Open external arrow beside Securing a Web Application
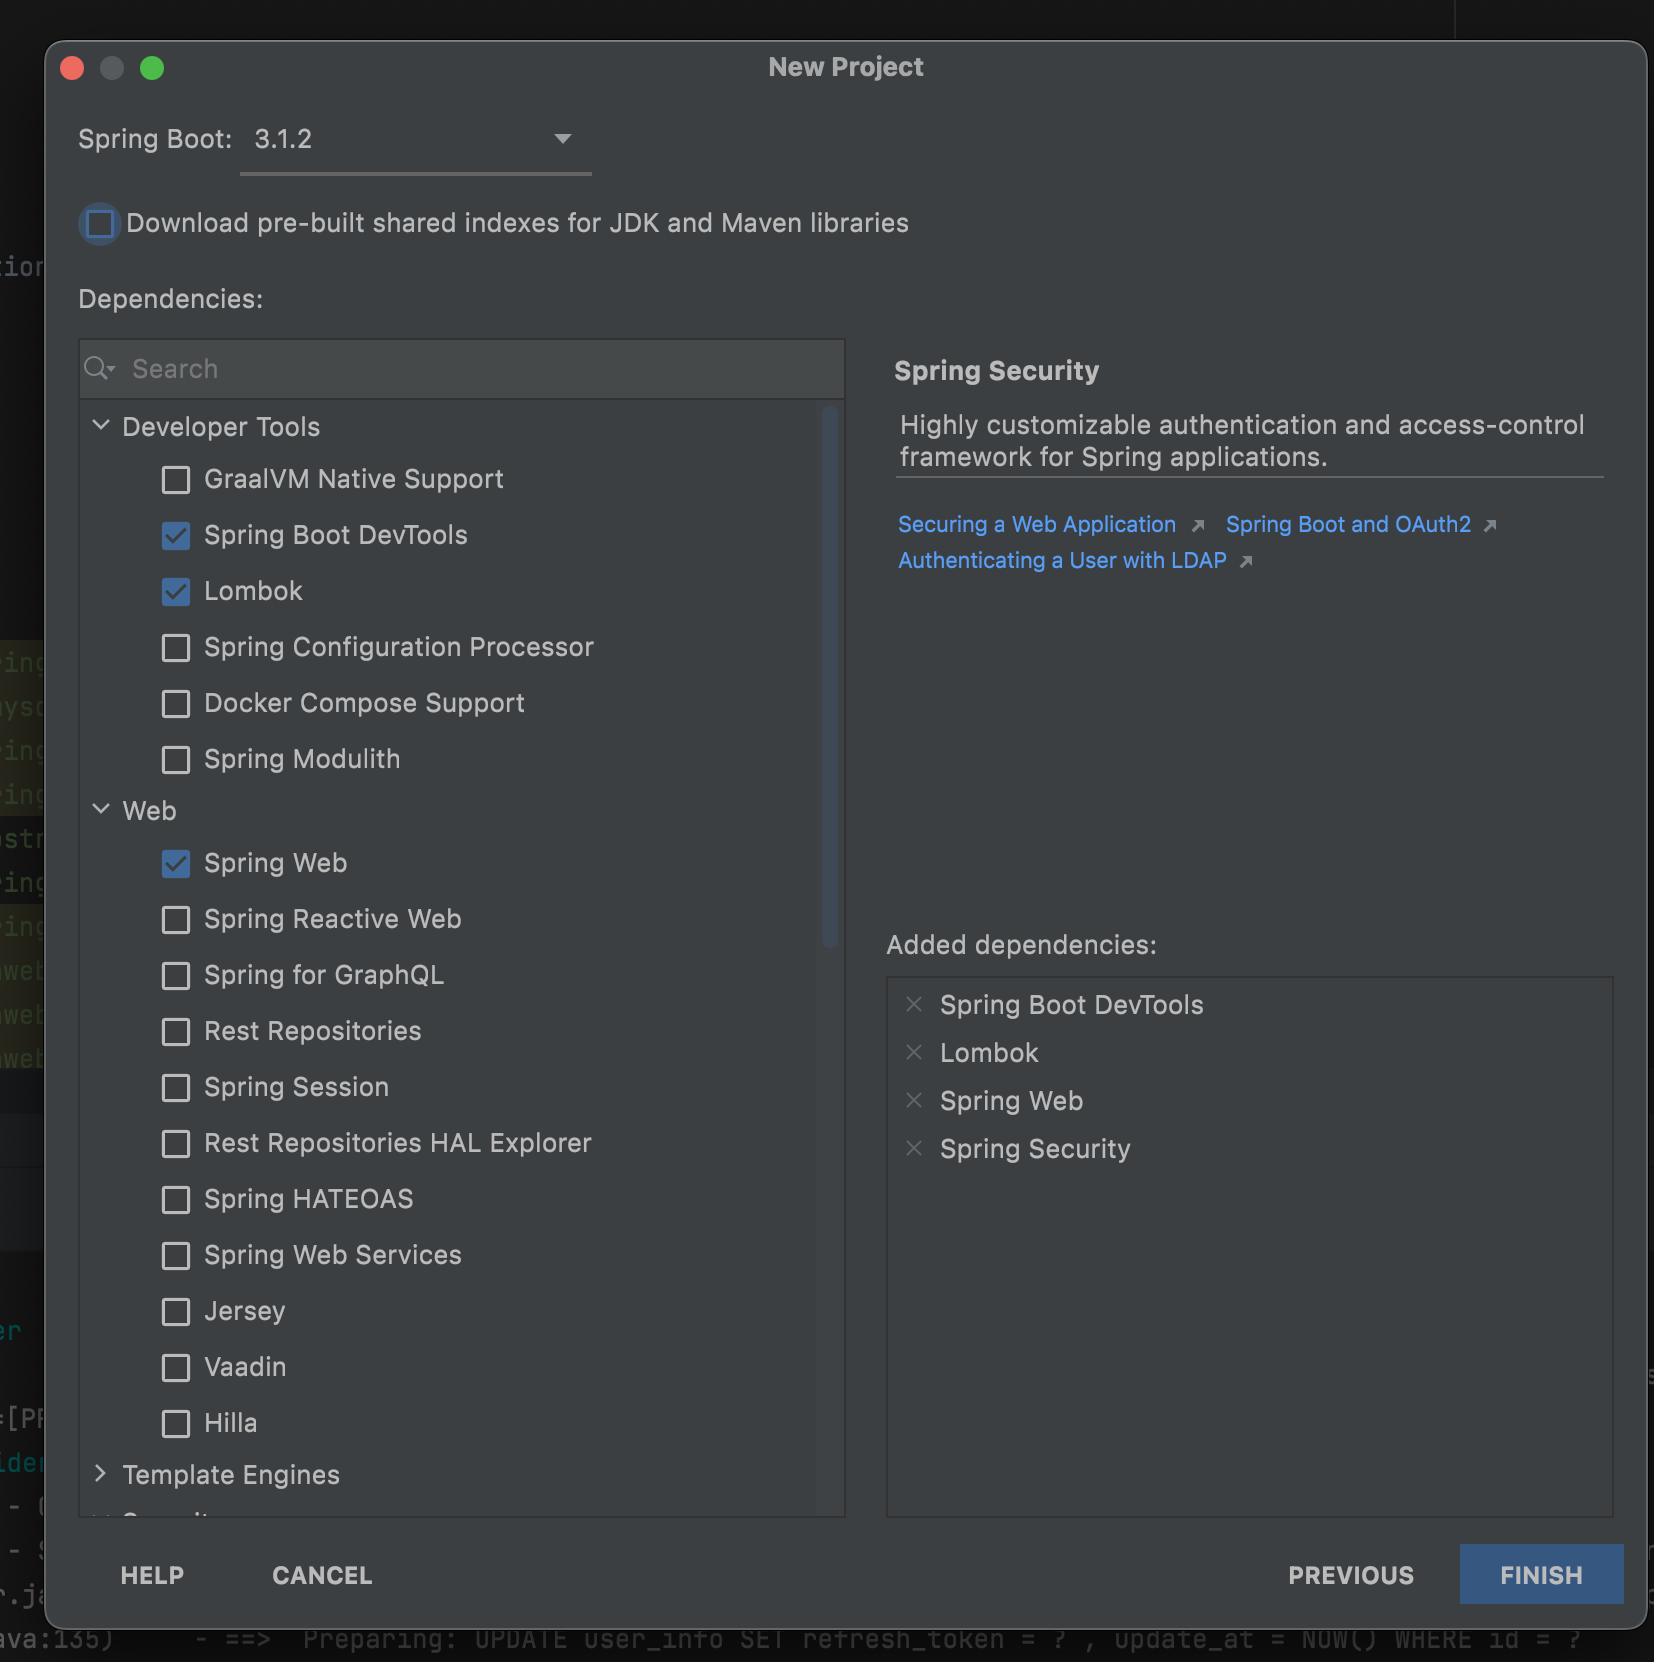The height and width of the screenshot is (1662, 1654). point(1198,526)
